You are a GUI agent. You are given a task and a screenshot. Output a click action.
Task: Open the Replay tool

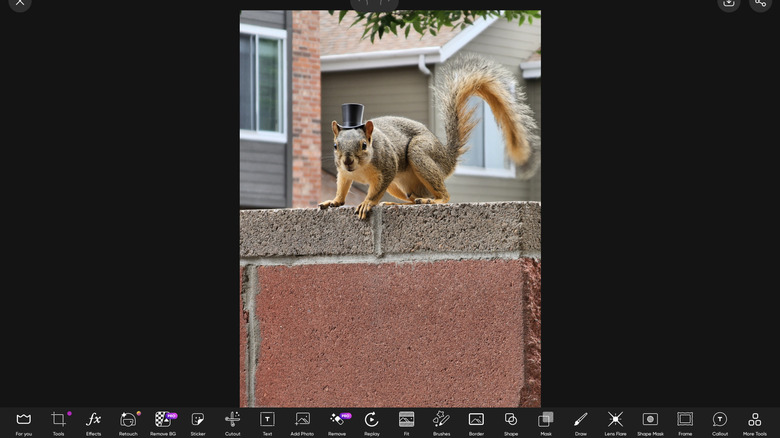(x=372, y=423)
